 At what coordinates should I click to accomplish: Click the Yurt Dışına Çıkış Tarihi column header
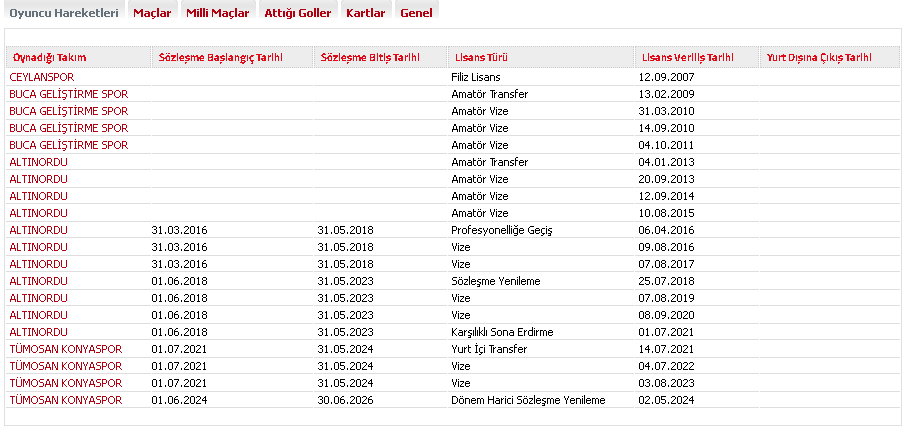[x=819, y=57]
